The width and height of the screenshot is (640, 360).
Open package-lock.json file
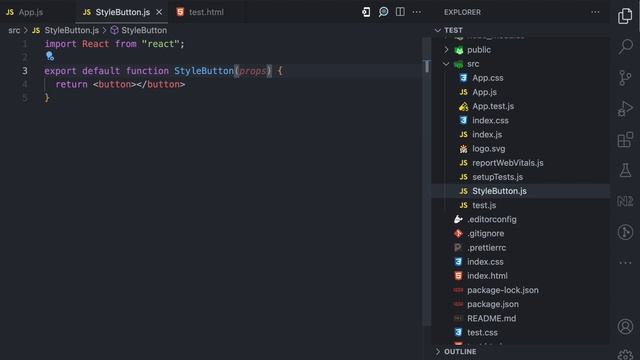(502, 290)
